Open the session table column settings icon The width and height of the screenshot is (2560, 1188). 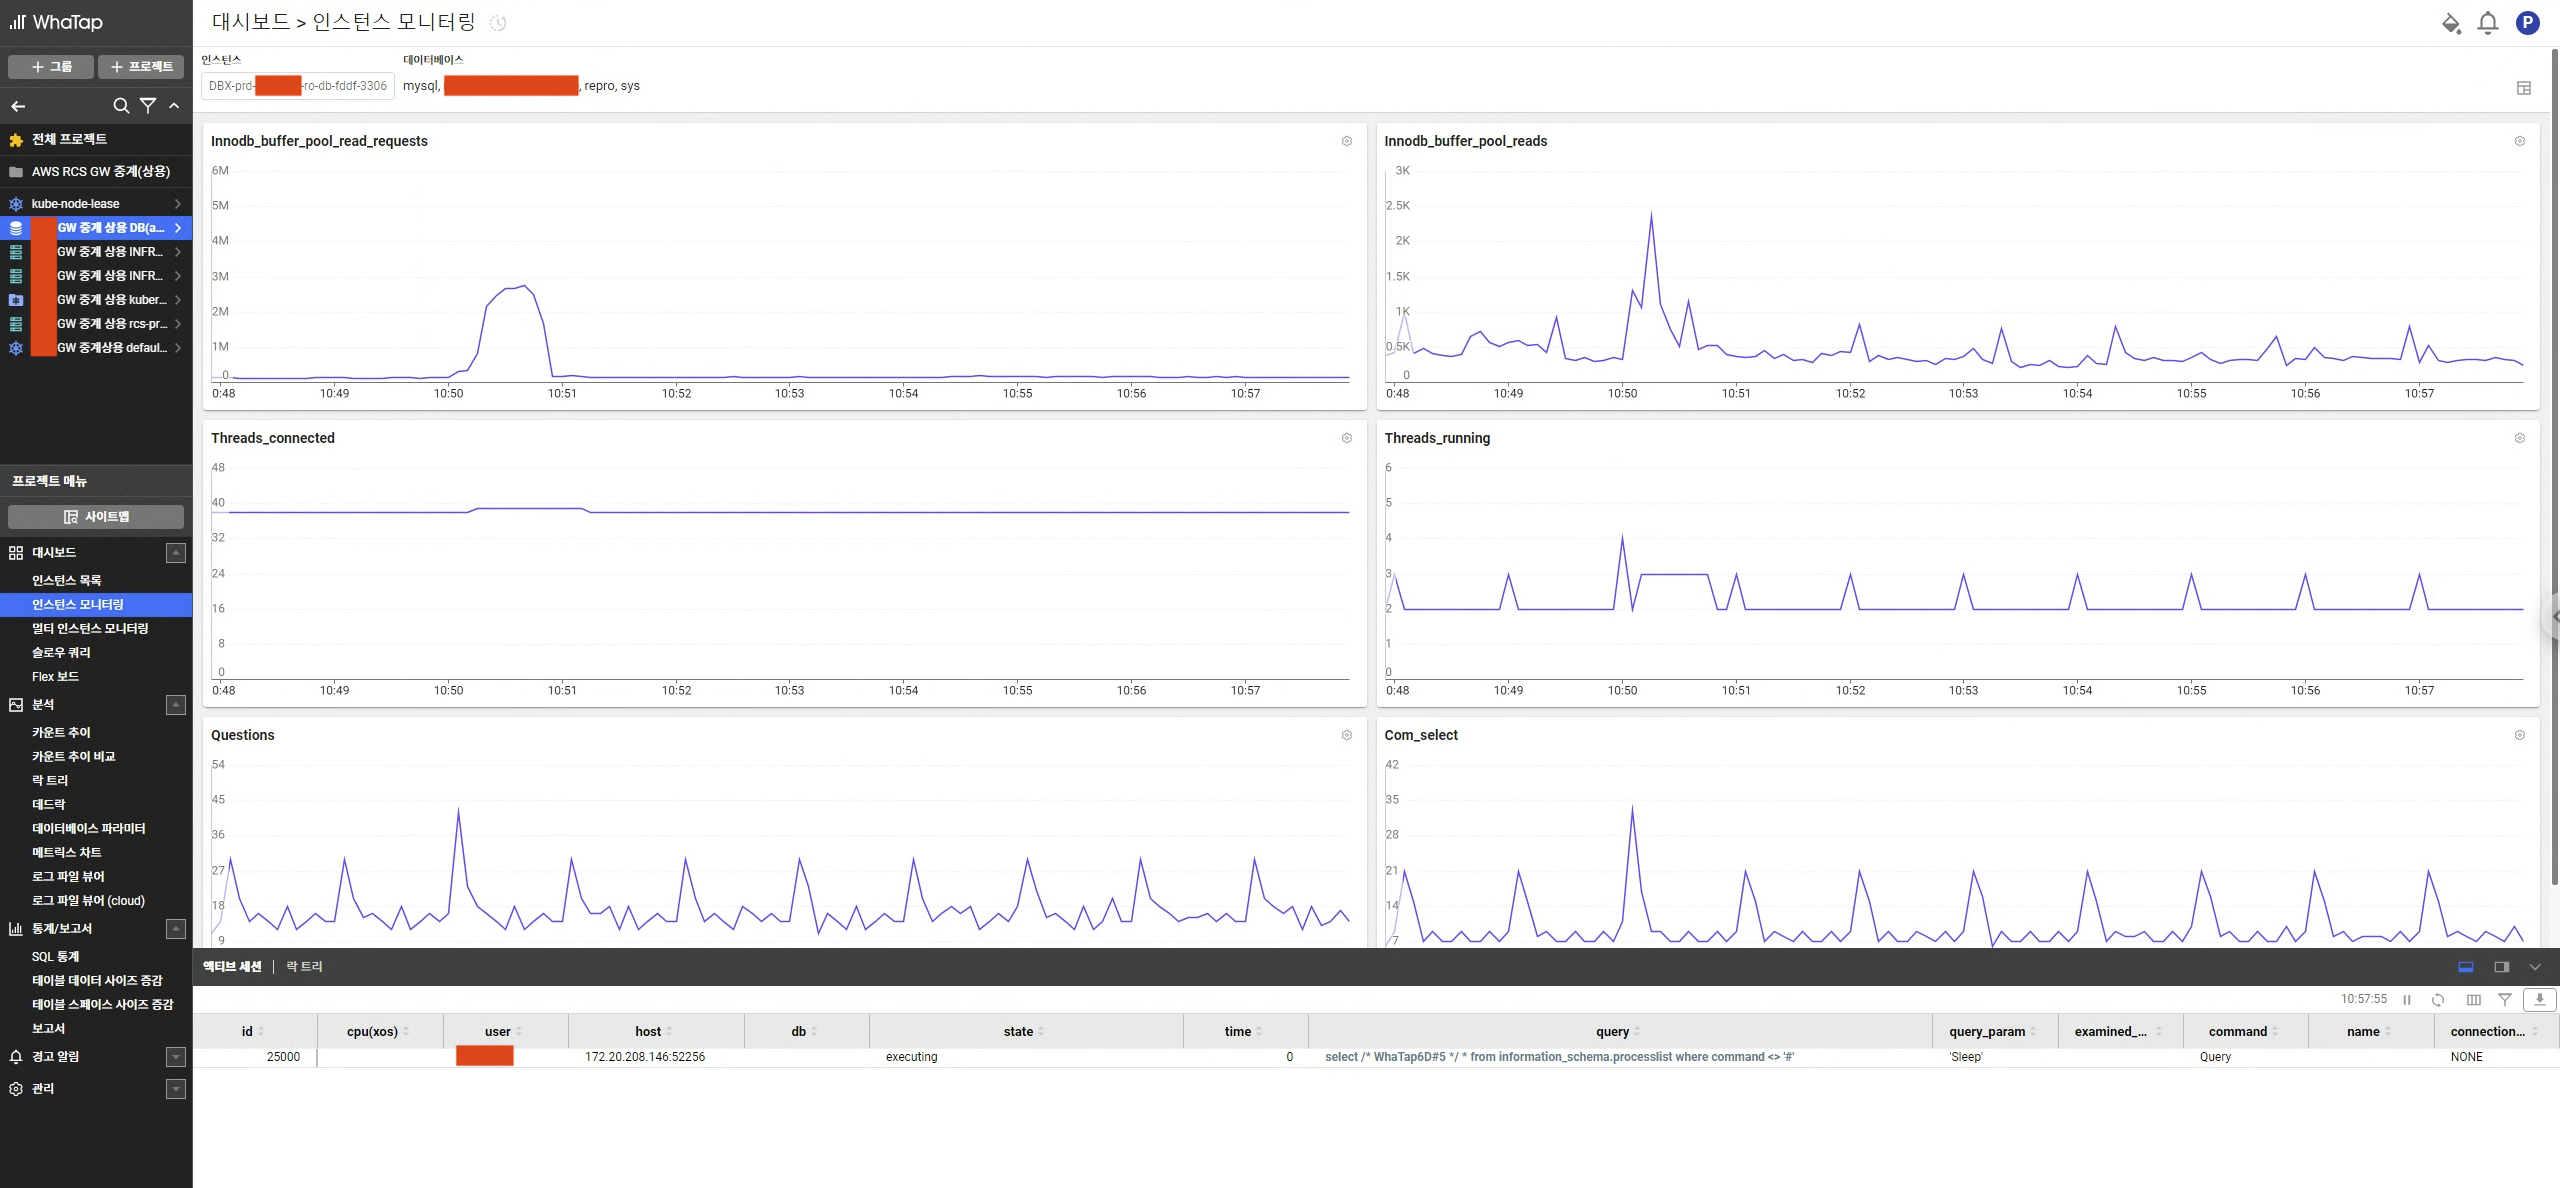(x=2473, y=999)
